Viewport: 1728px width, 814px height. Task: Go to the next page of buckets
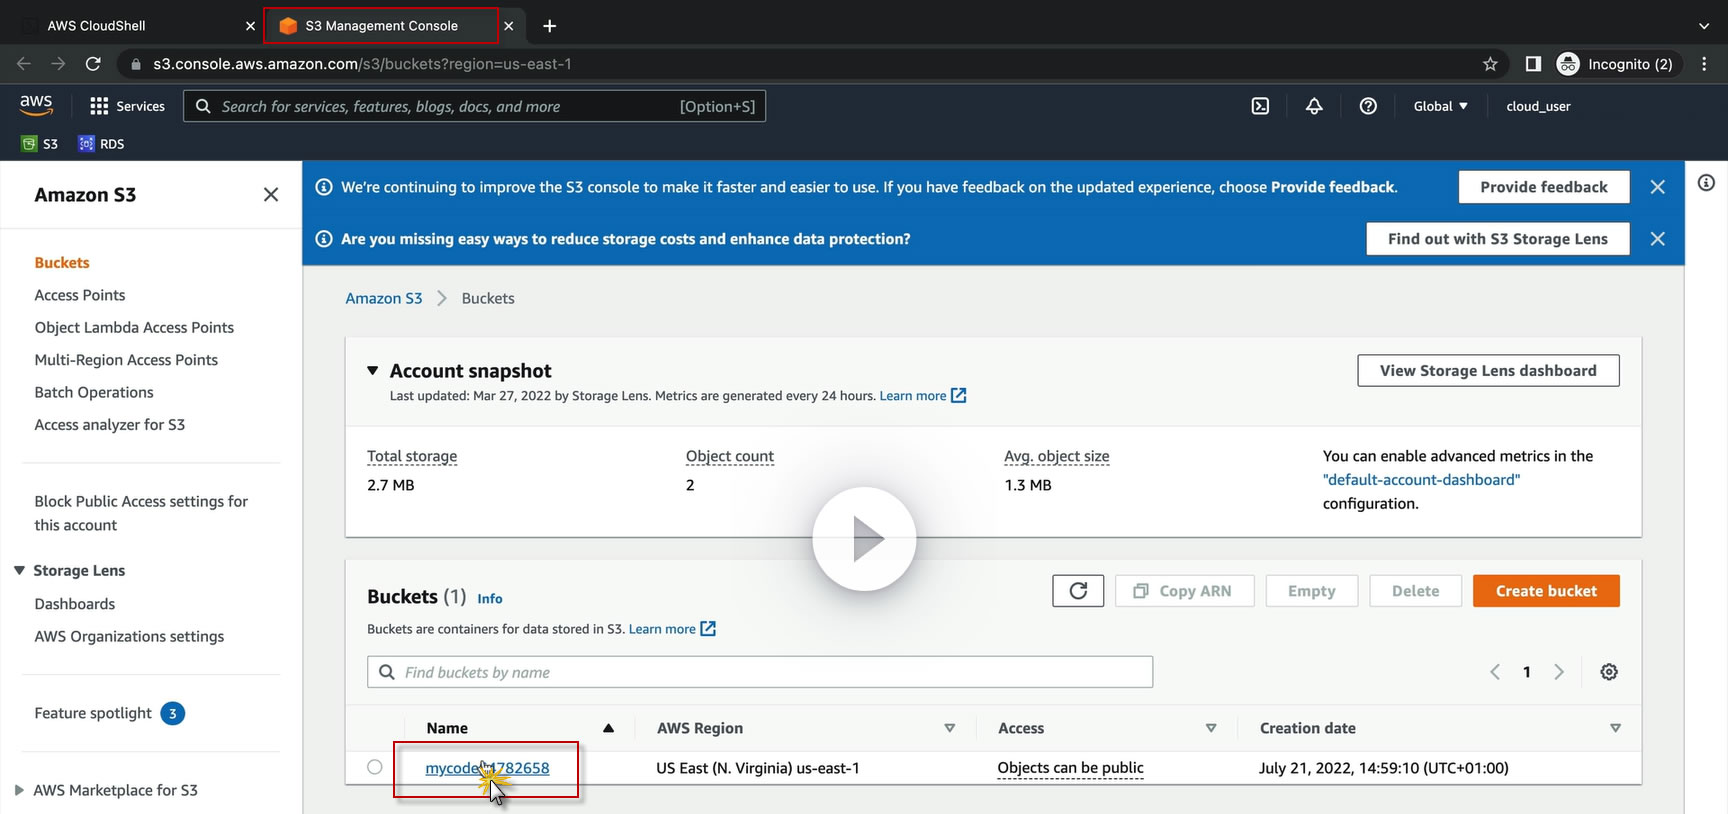[x=1559, y=672]
